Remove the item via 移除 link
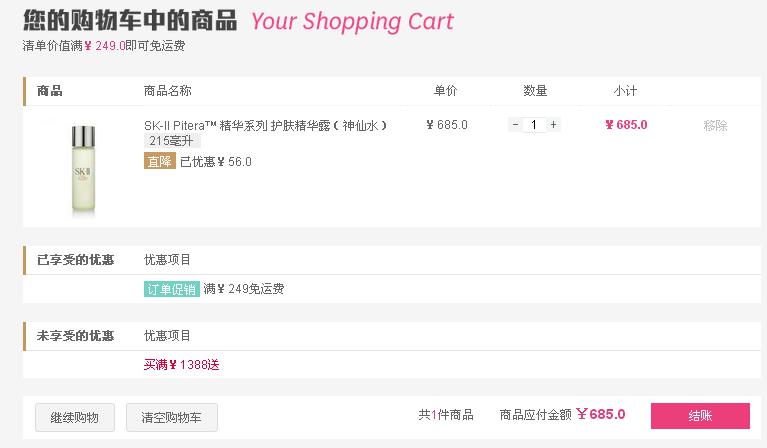Image resolution: width=767 pixels, height=448 pixels. [715, 126]
